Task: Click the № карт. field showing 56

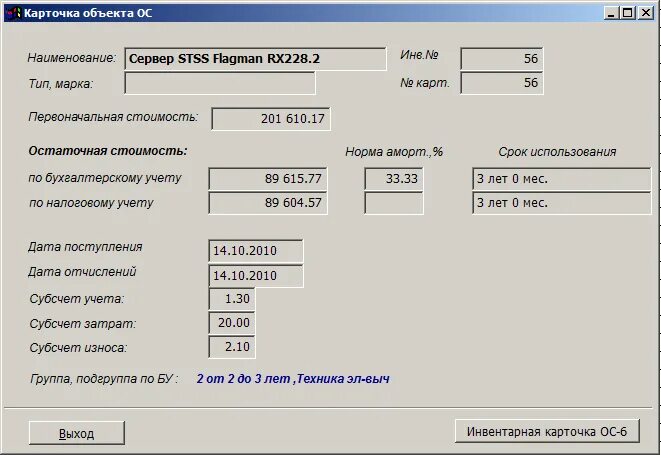Action: 501,83
